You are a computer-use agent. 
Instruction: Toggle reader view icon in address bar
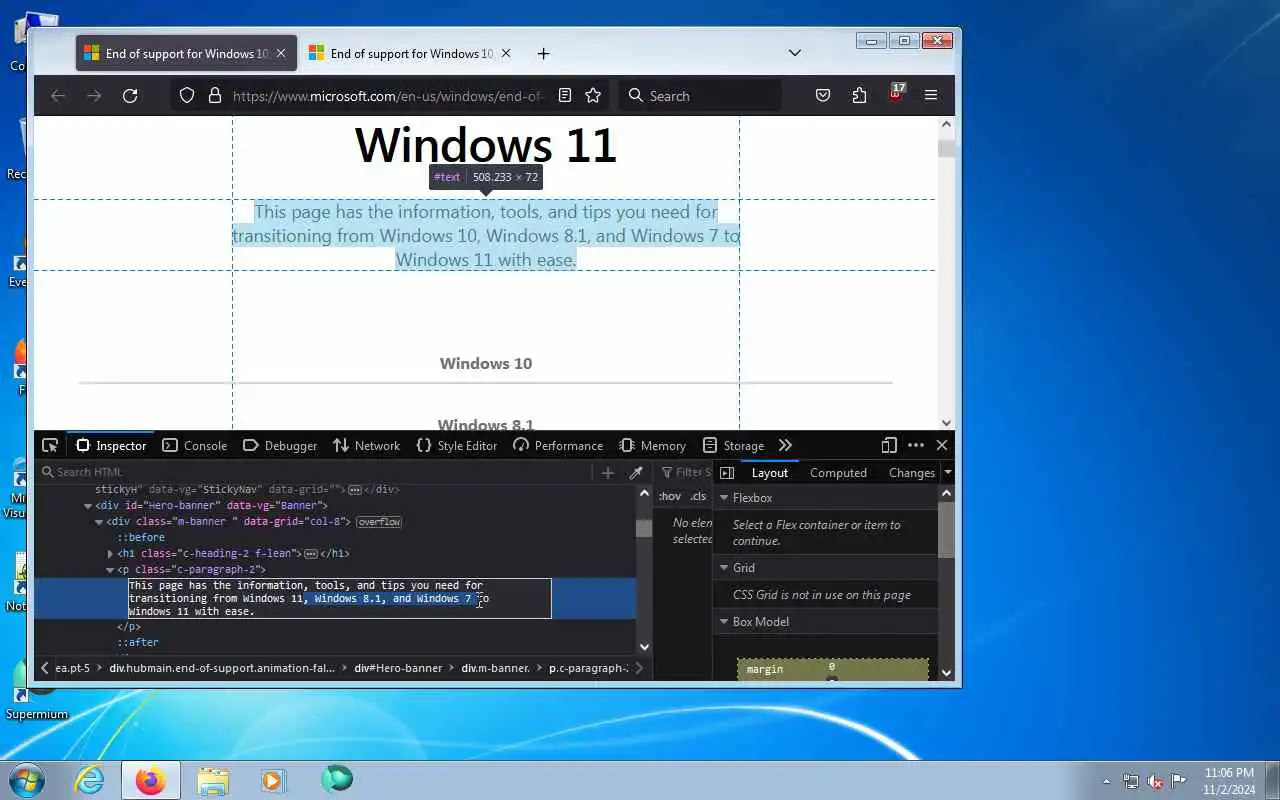[x=565, y=96]
